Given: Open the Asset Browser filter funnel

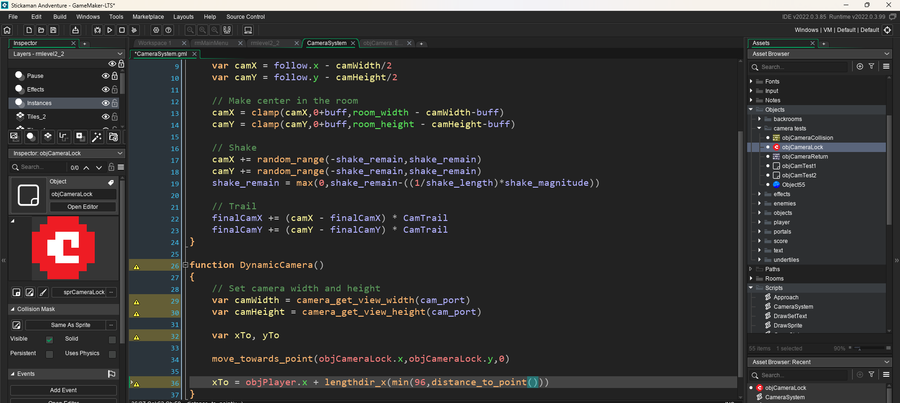Looking at the screenshot, I should click(x=871, y=67).
